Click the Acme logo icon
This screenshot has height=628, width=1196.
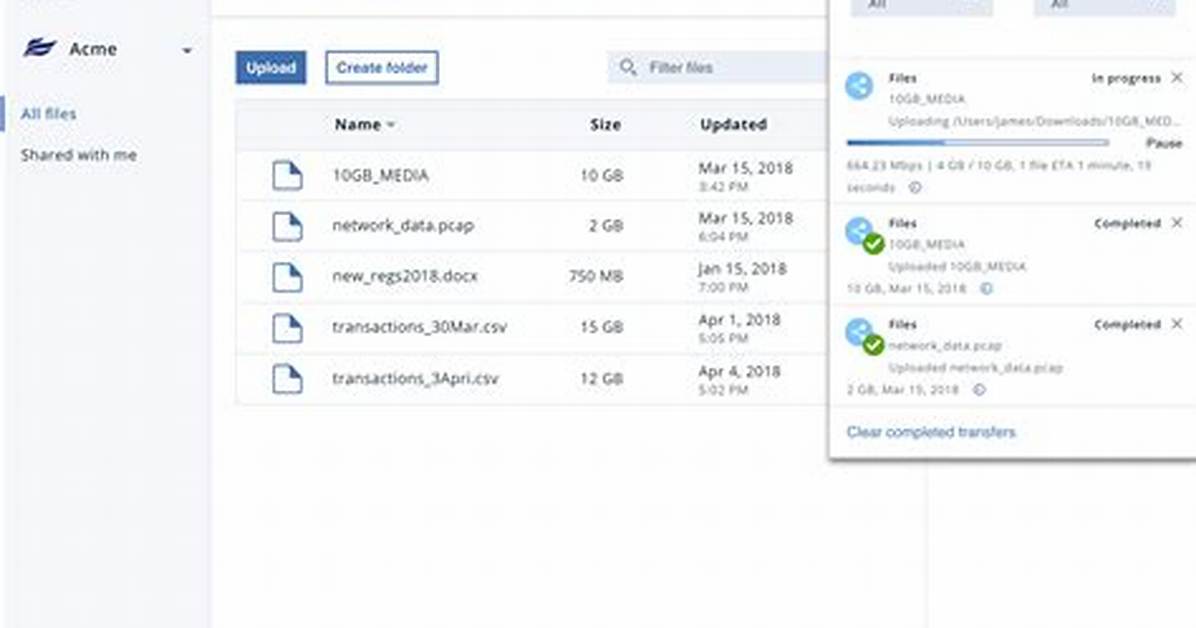(39, 49)
